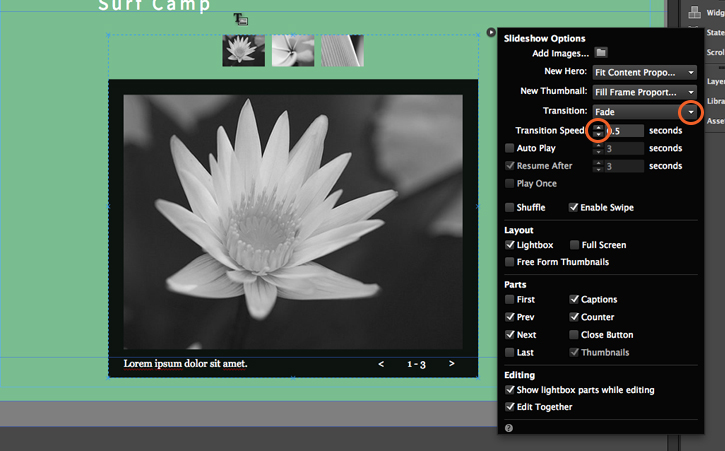Uncheck the Captions part
This screenshot has height=451, width=725.
(574, 299)
